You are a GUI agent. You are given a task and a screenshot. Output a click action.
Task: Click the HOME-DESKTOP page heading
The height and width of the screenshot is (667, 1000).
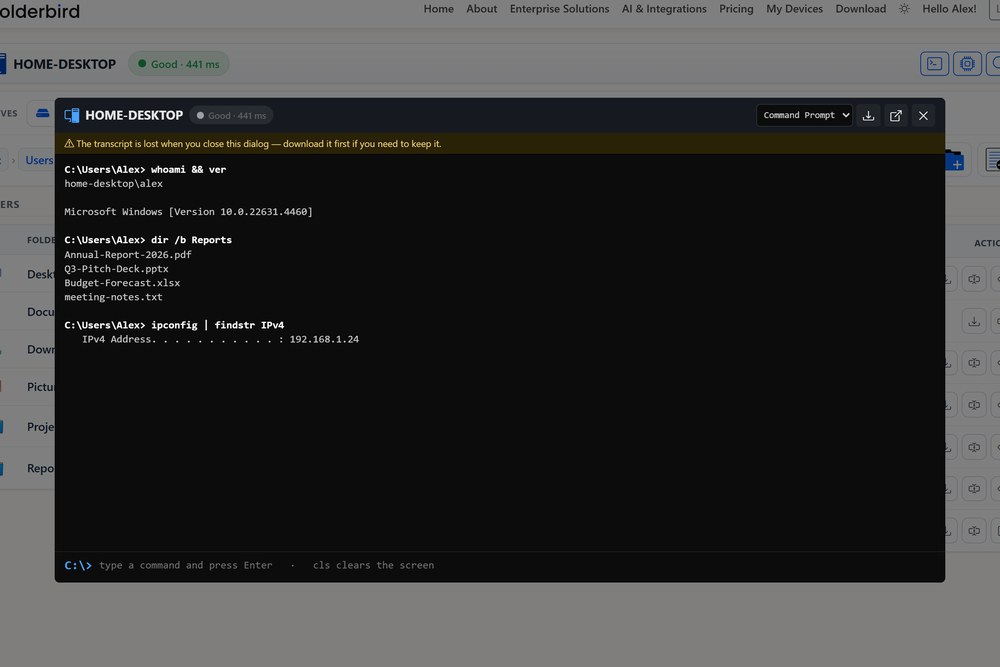coord(64,64)
